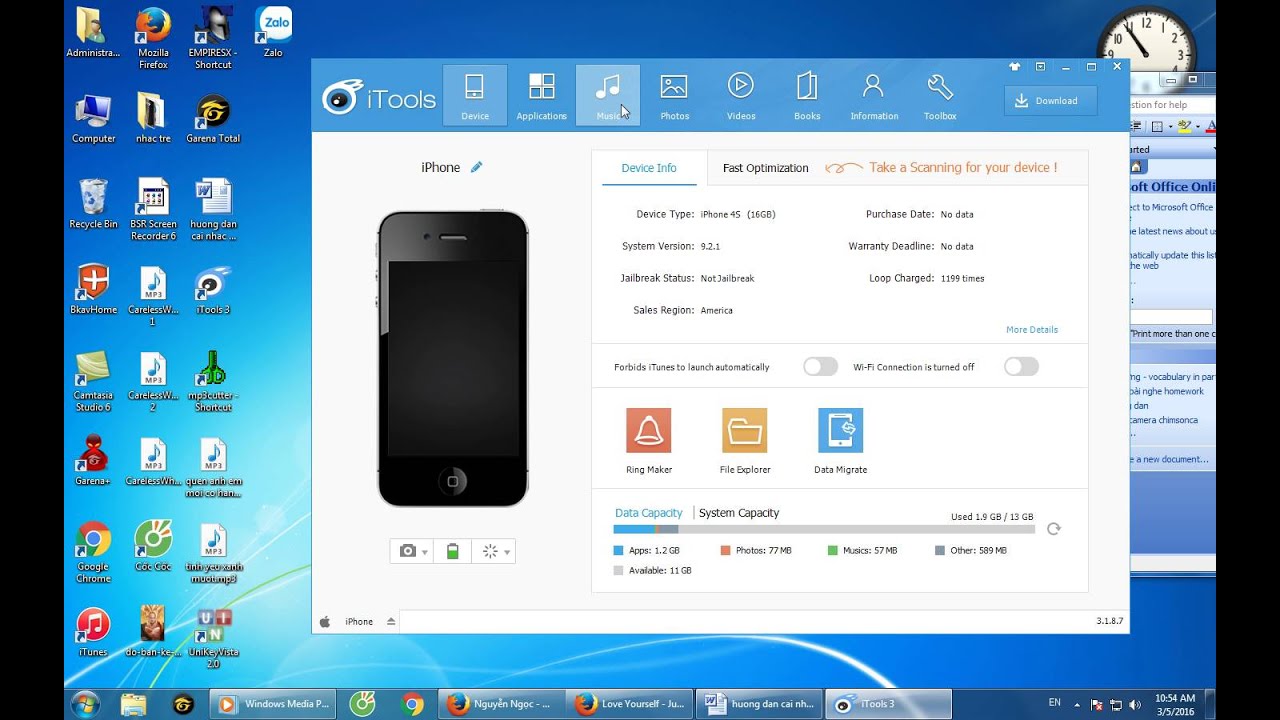Switch to the Device Info tab
The height and width of the screenshot is (720, 1280).
point(649,168)
